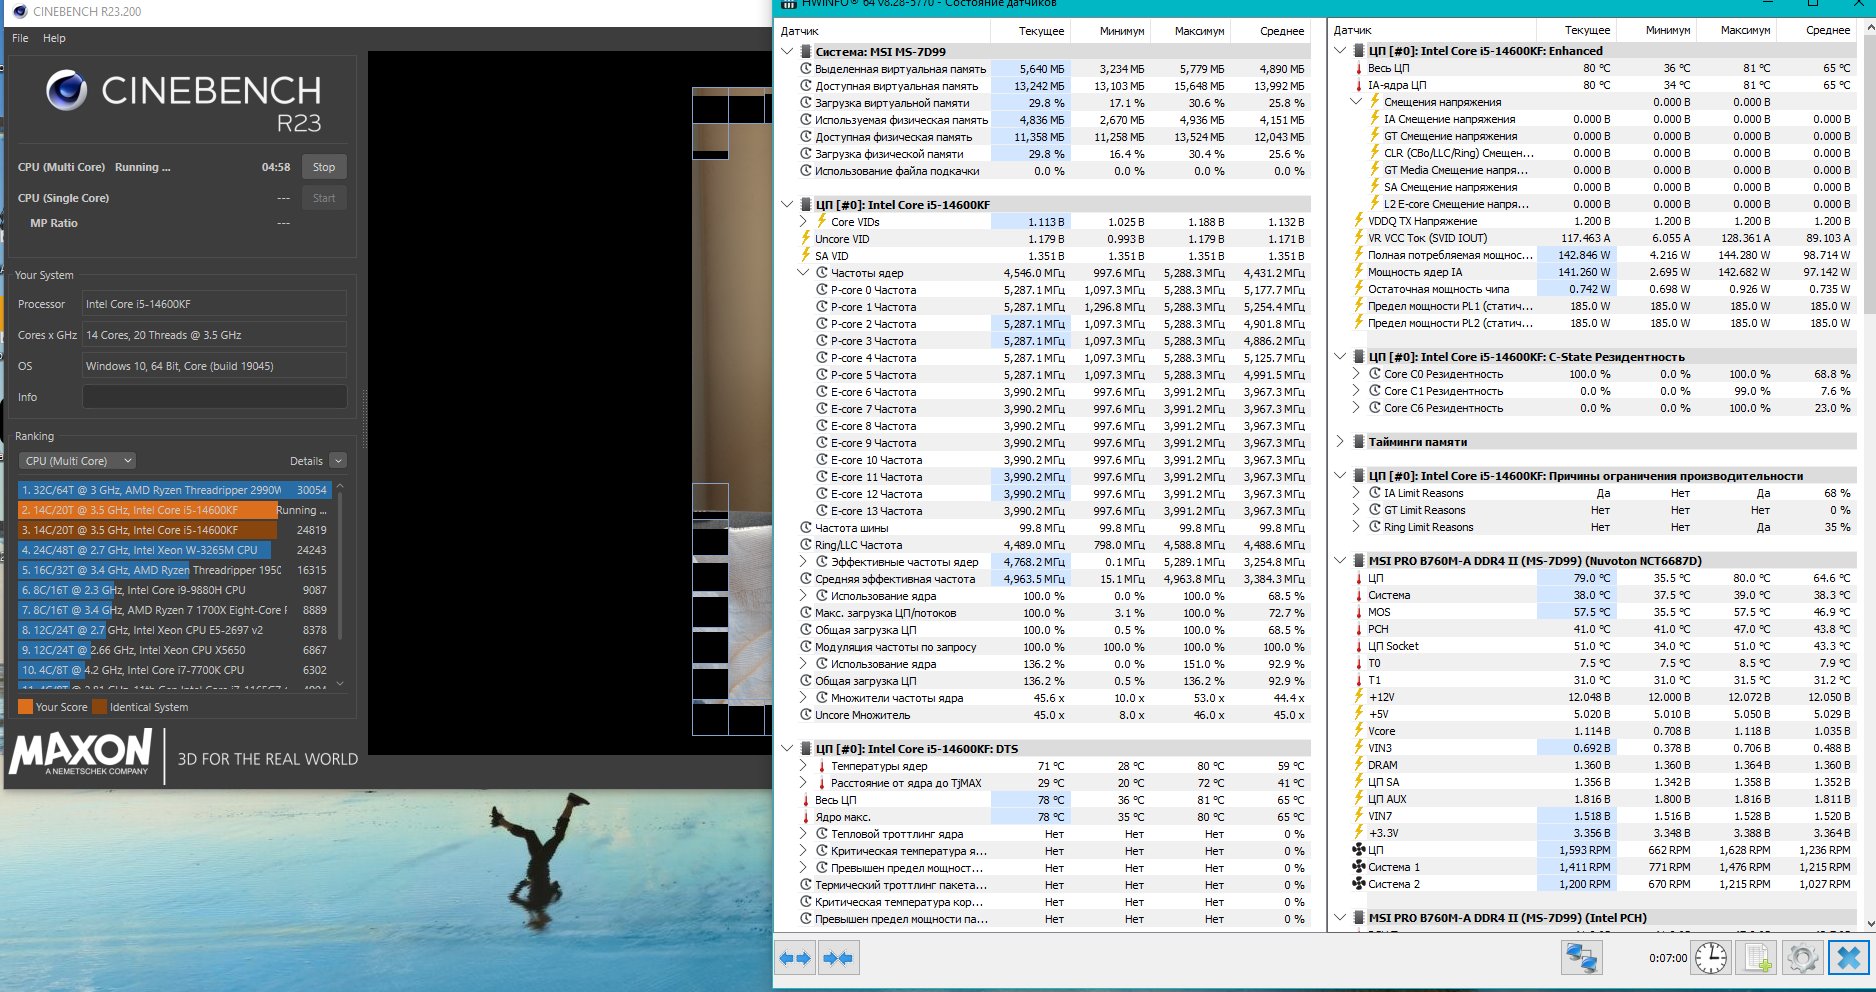
Task: Click the Датчик column header in left HWiNFO panel
Action: point(883,31)
